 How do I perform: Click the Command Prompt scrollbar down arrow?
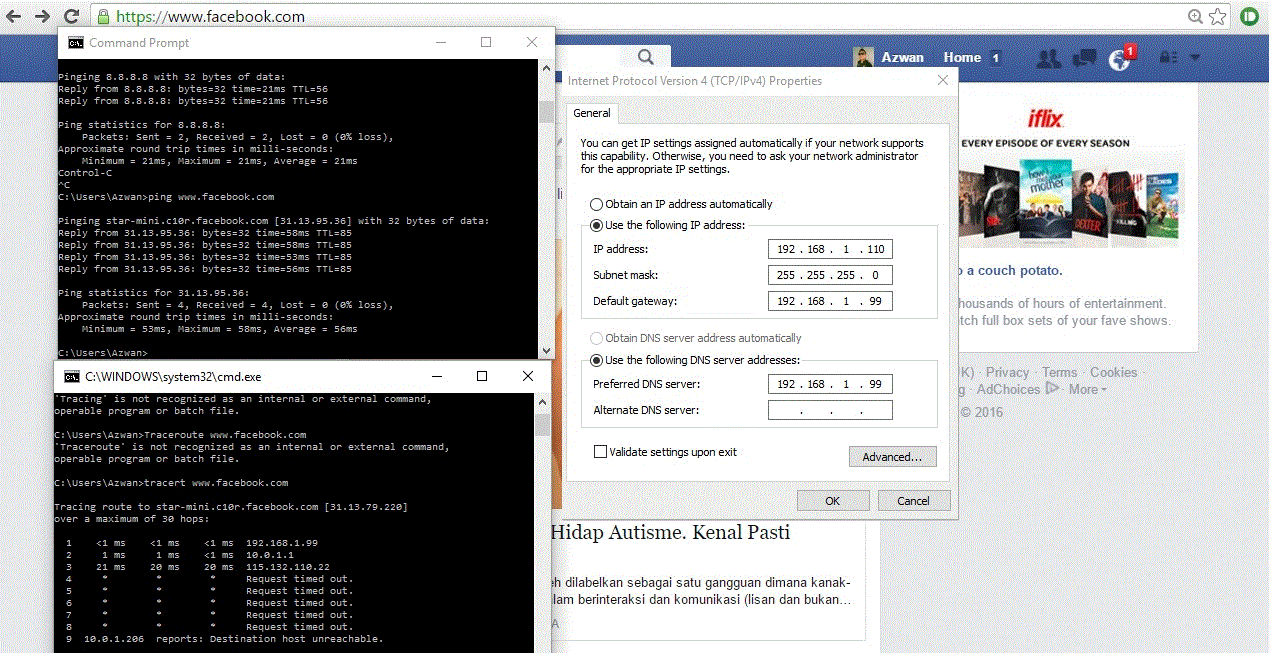click(546, 350)
